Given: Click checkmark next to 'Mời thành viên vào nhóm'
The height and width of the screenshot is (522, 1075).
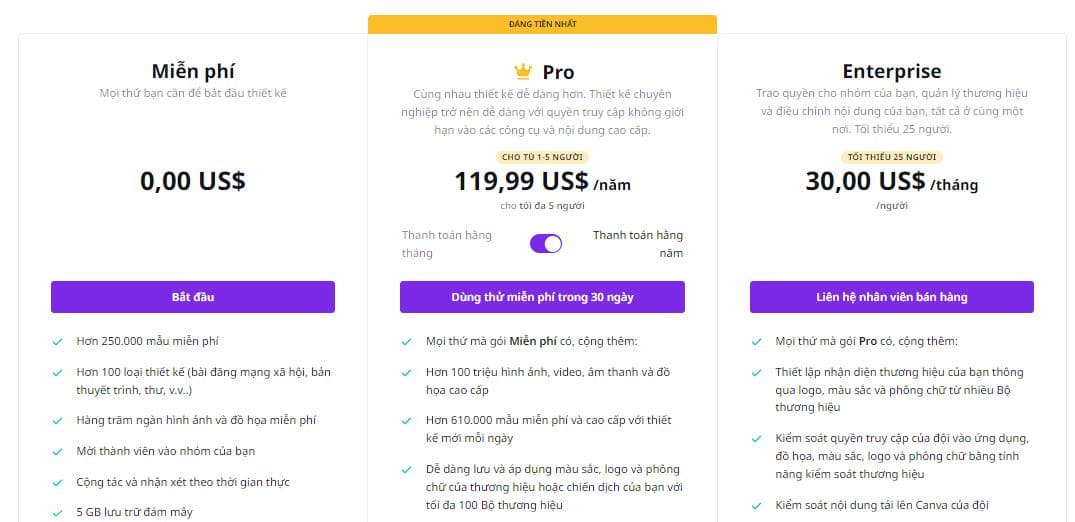Looking at the screenshot, I should (58, 452).
